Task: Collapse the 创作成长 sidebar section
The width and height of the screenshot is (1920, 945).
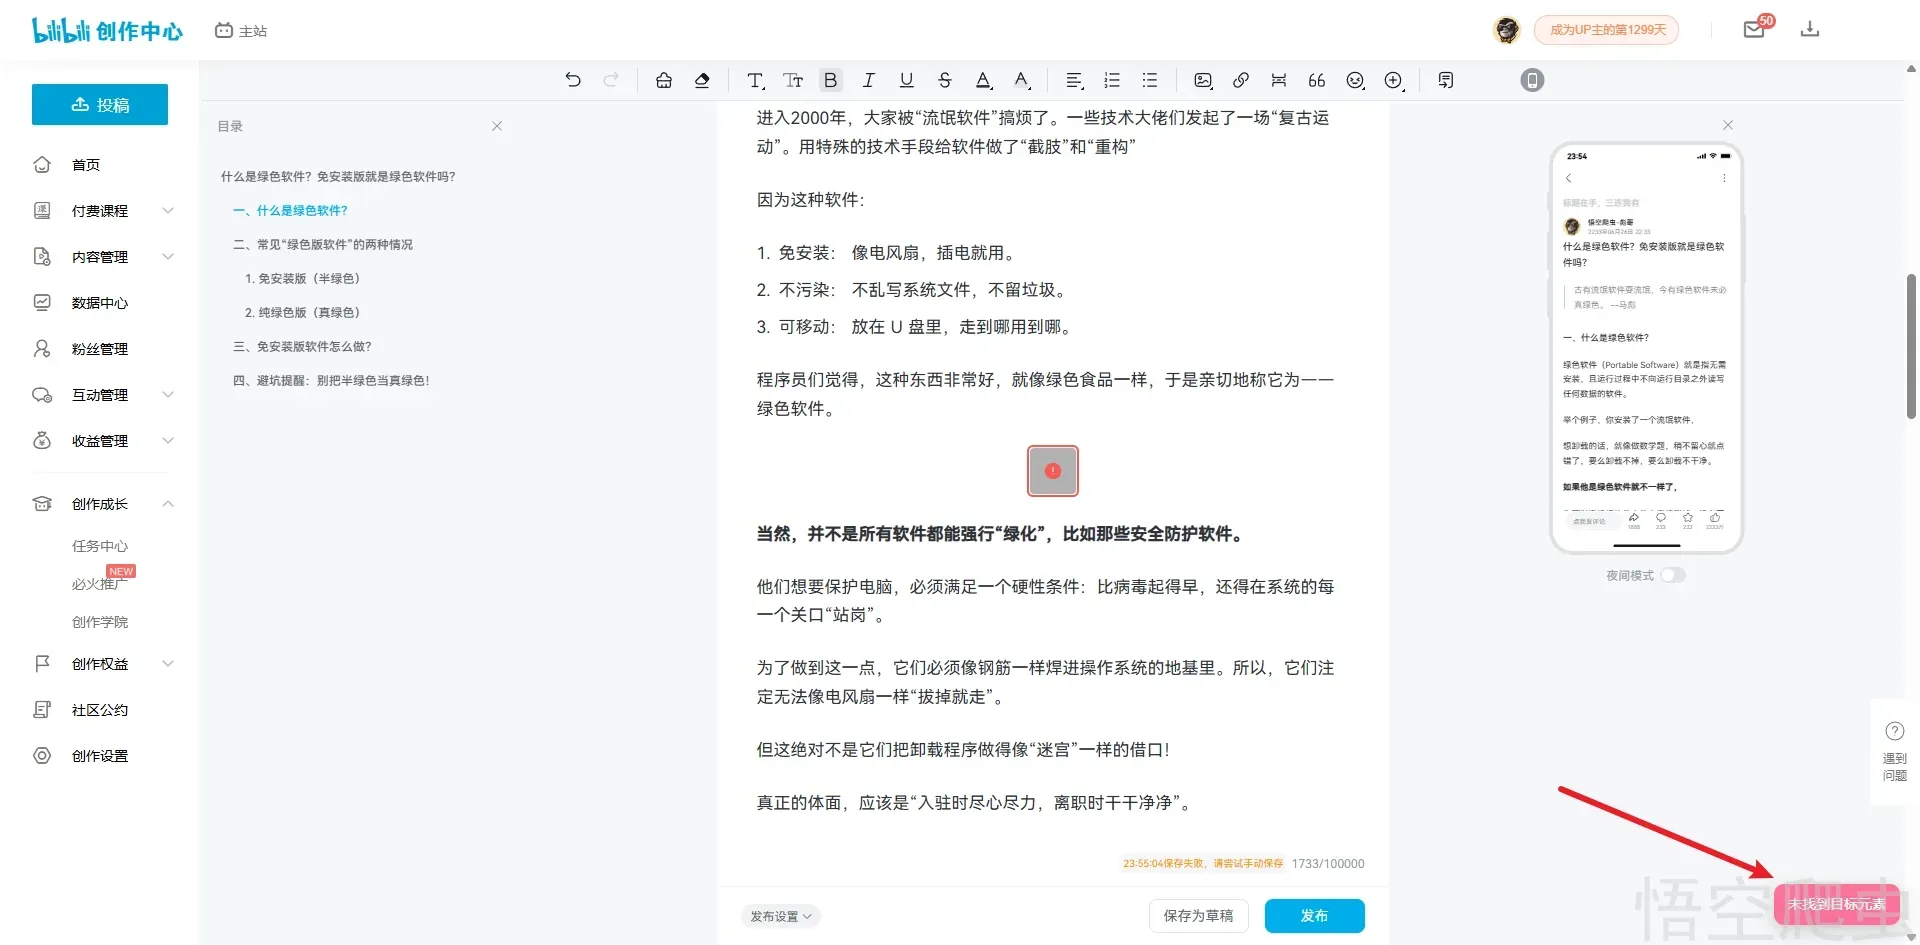Action: pyautogui.click(x=168, y=504)
